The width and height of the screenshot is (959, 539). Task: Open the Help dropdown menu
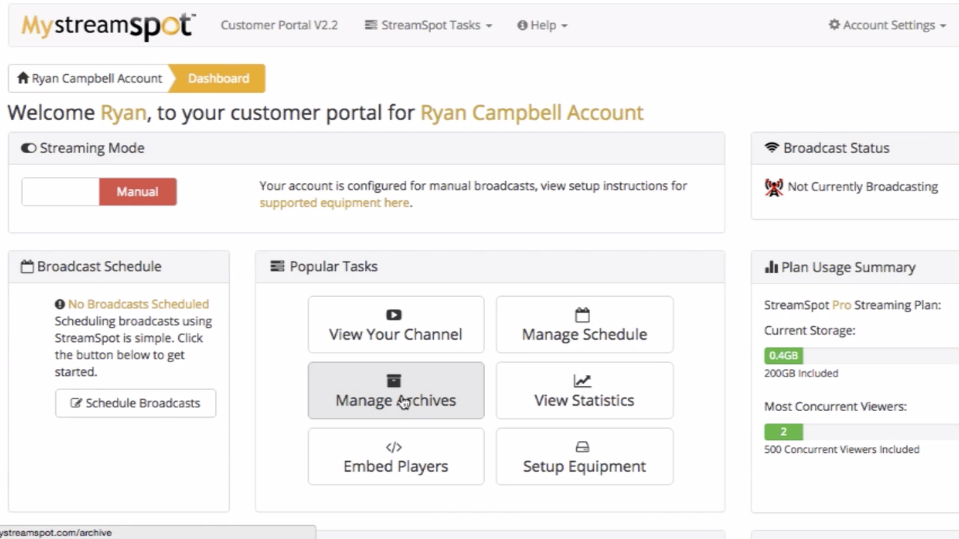point(542,25)
